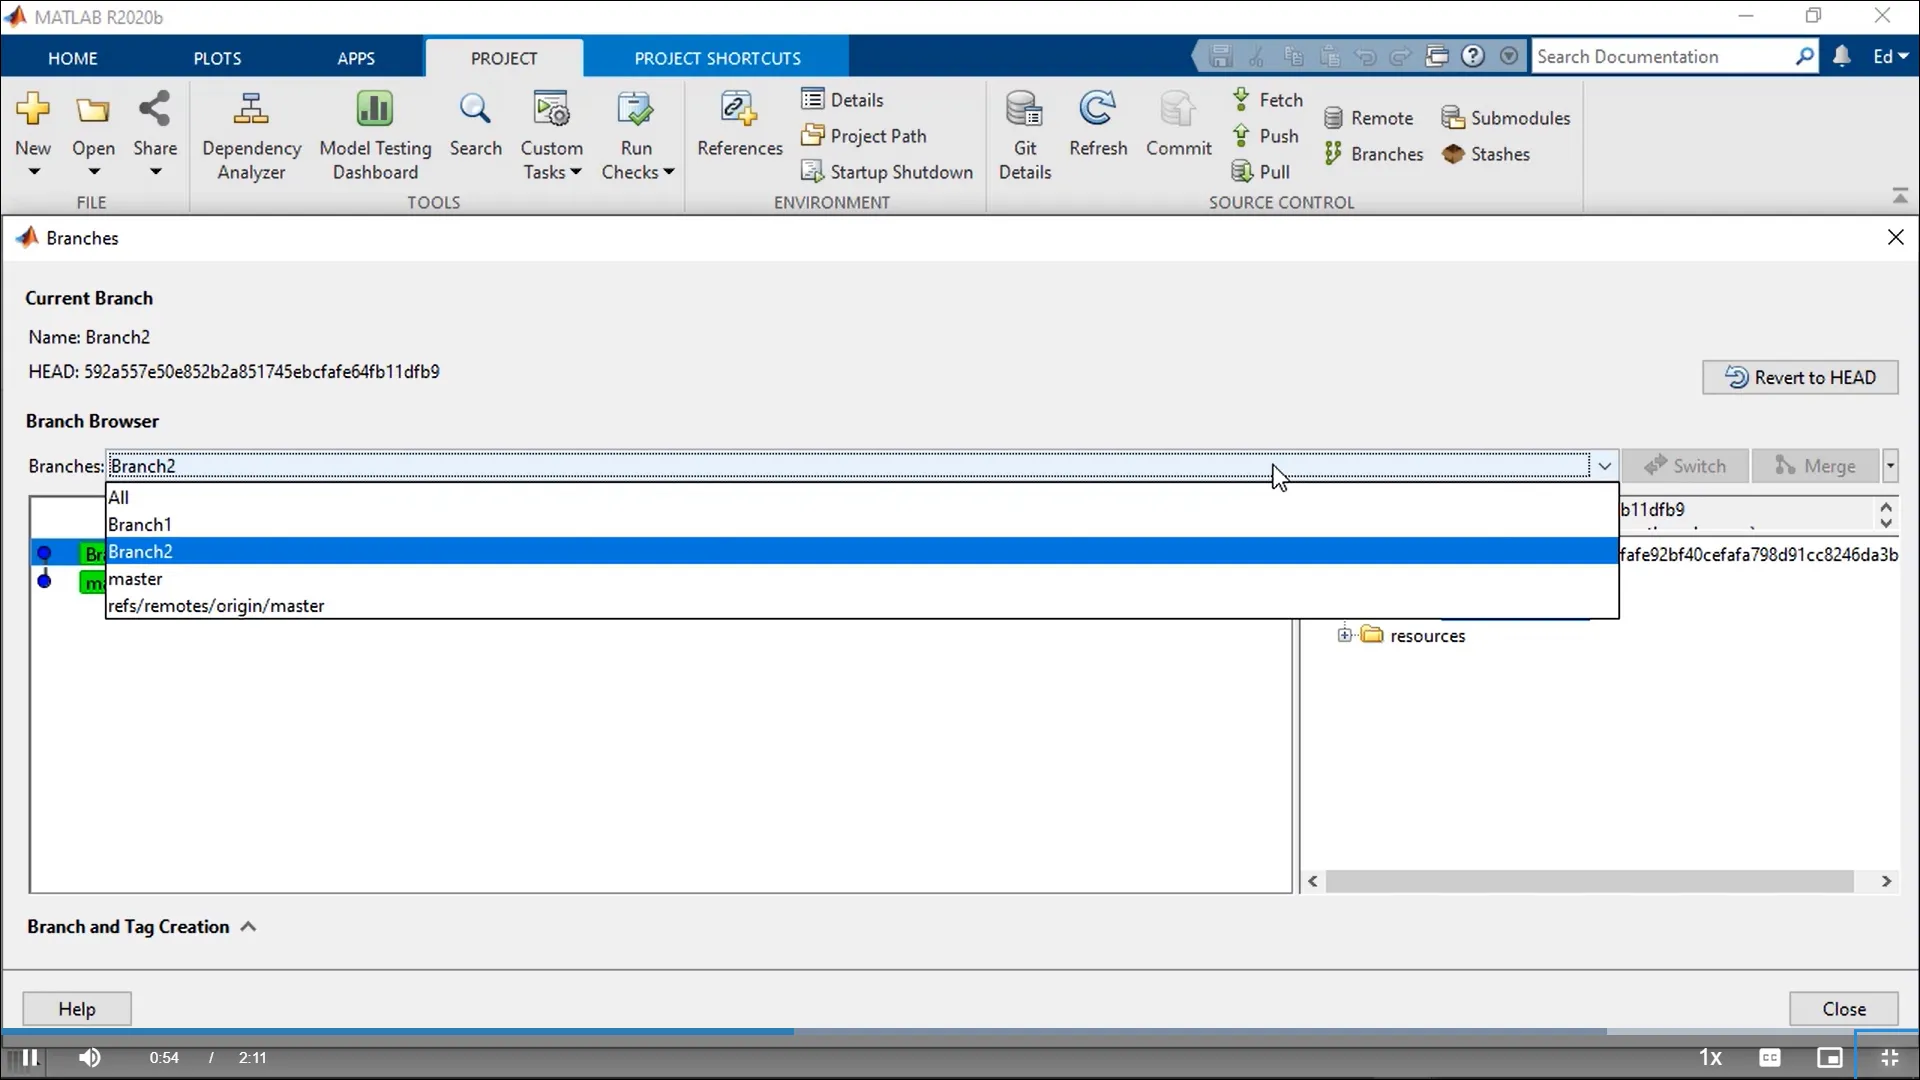Image resolution: width=1920 pixels, height=1080 pixels.
Task: Open the Merge options dropdown arrow
Action: point(1892,465)
